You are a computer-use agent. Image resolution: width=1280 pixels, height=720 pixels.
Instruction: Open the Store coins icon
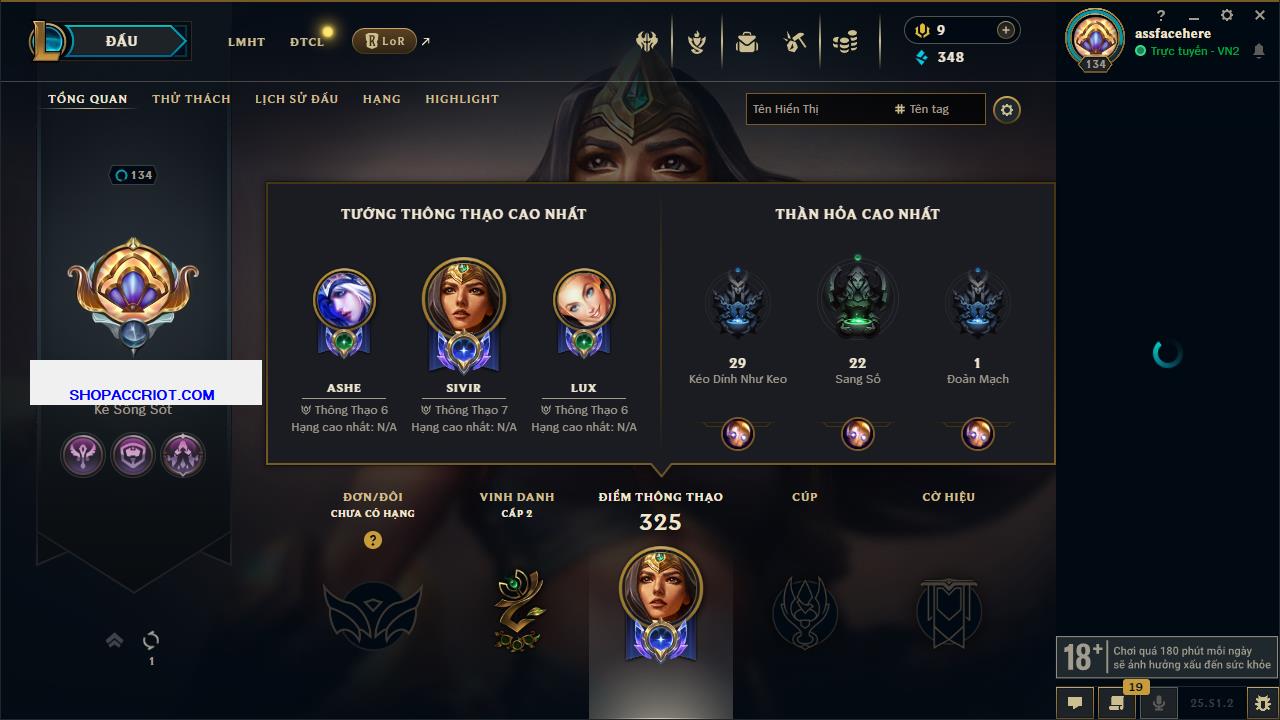pyautogui.click(x=846, y=42)
